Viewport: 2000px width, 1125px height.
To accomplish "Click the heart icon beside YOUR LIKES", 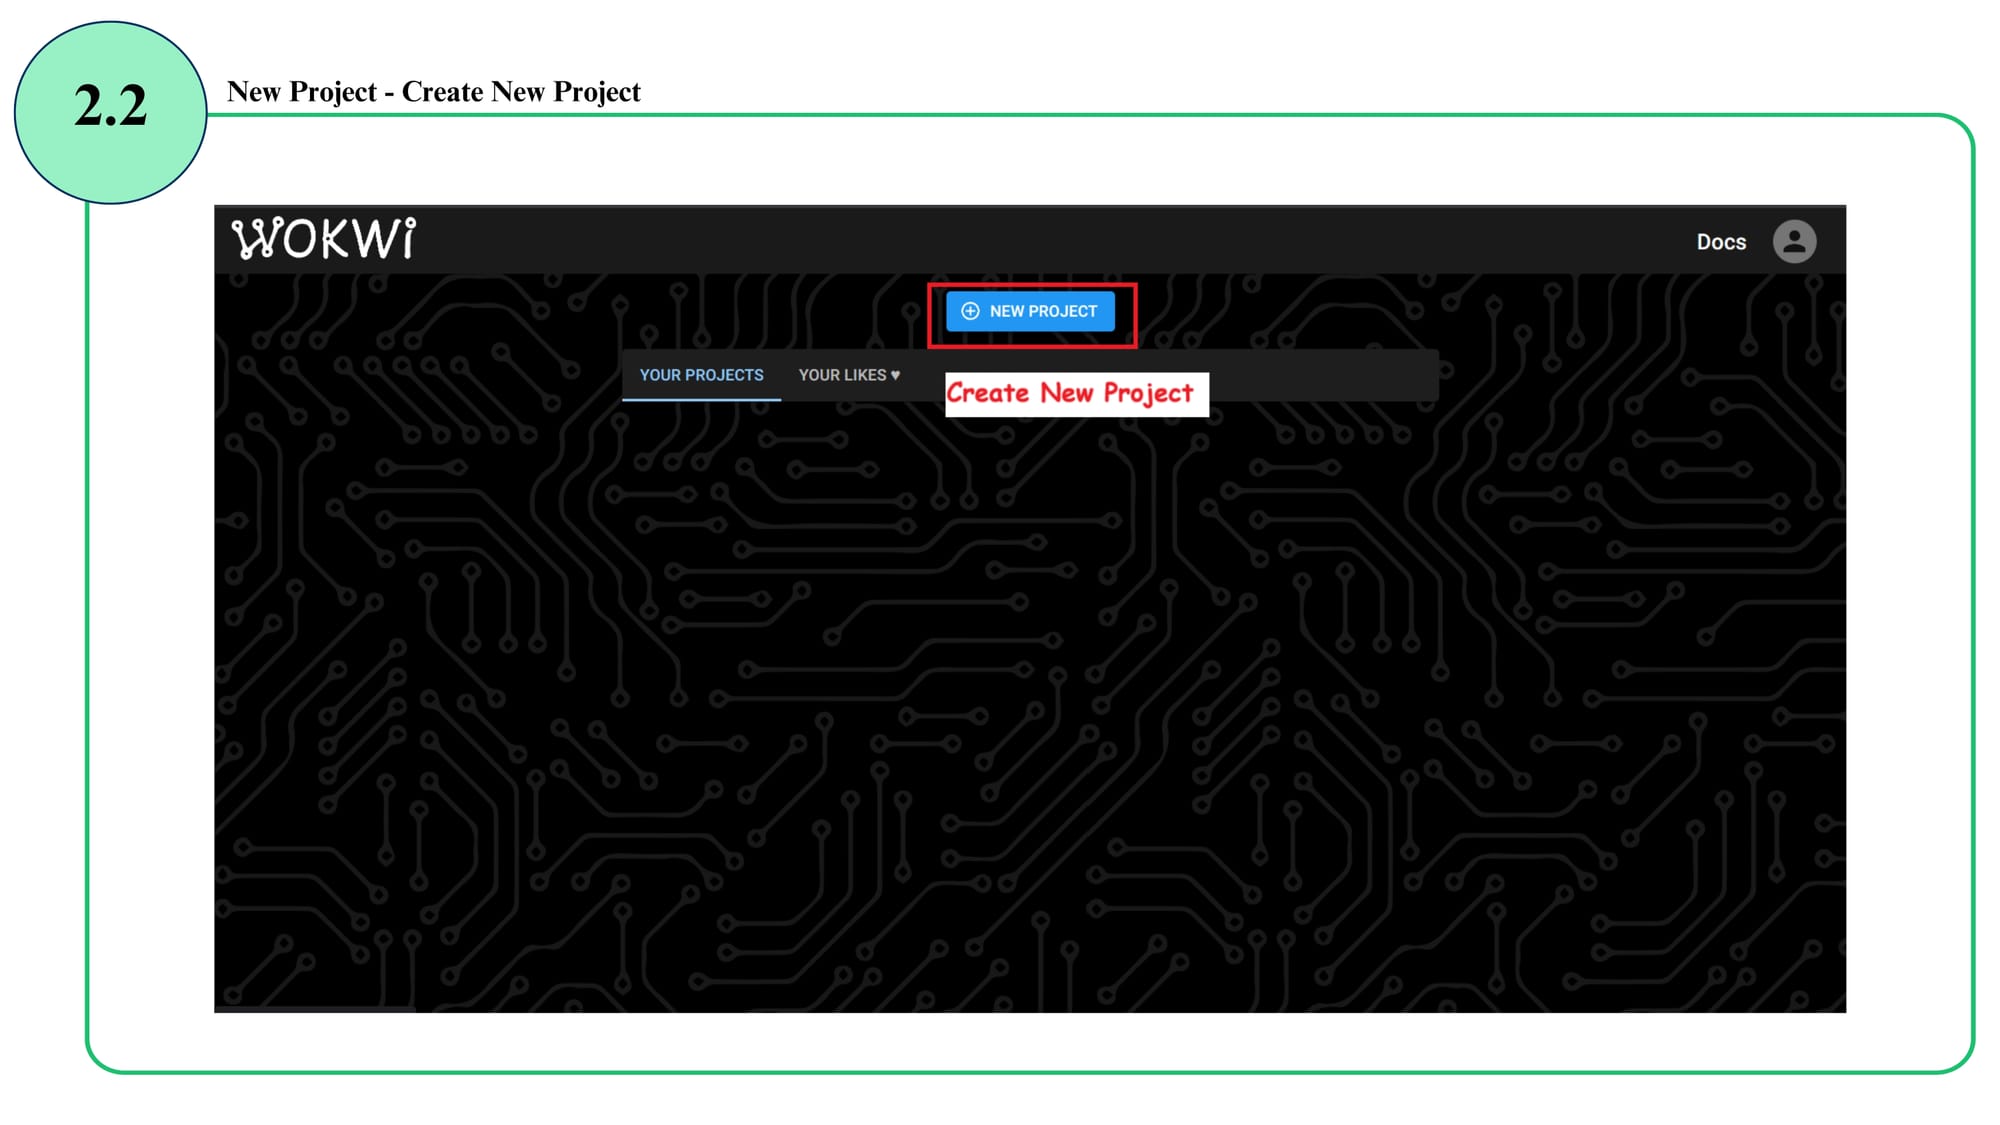I will tap(895, 375).
